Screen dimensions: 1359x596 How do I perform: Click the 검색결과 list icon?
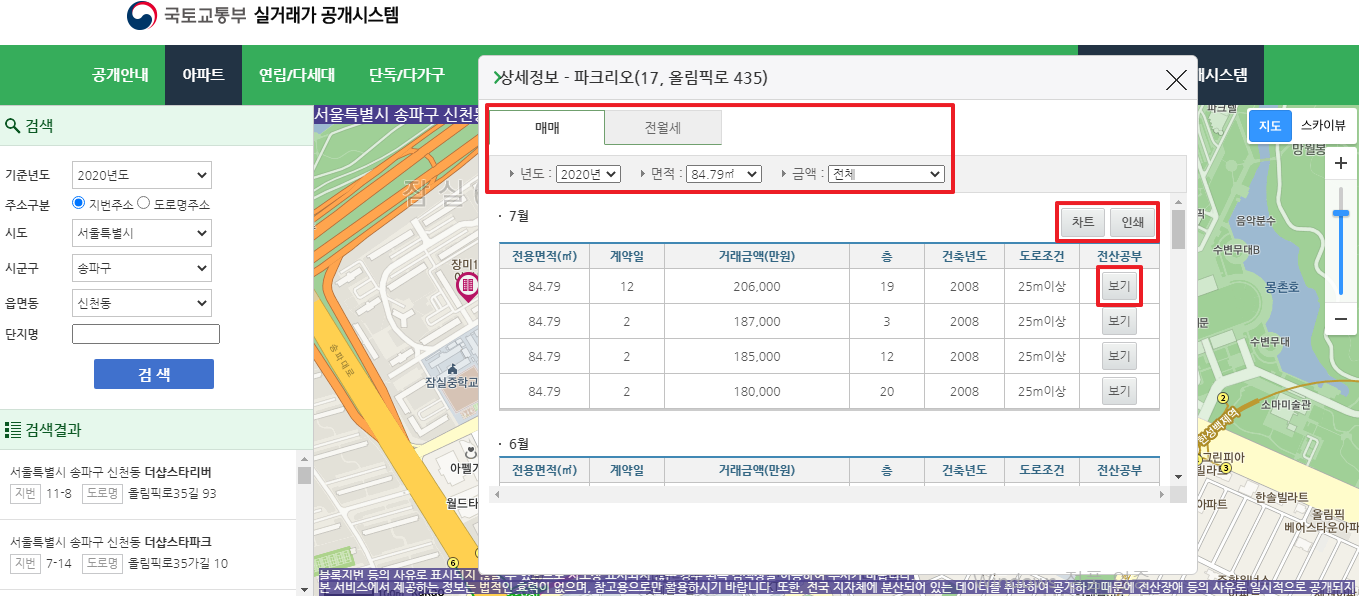(13, 430)
